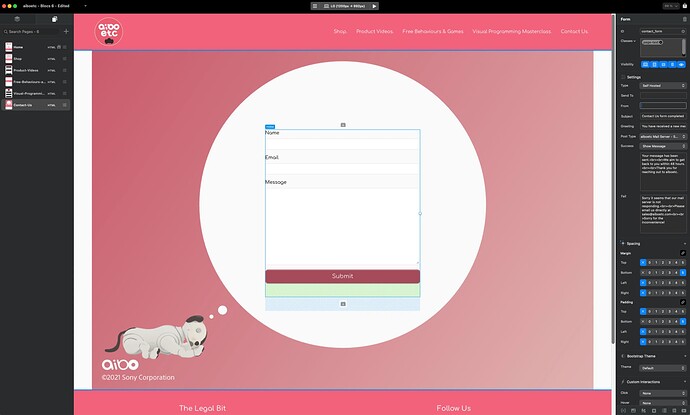The image size is (690, 415).
Task: Open the LG breakpoint selector
Action: pyautogui.click(x=345, y=6)
